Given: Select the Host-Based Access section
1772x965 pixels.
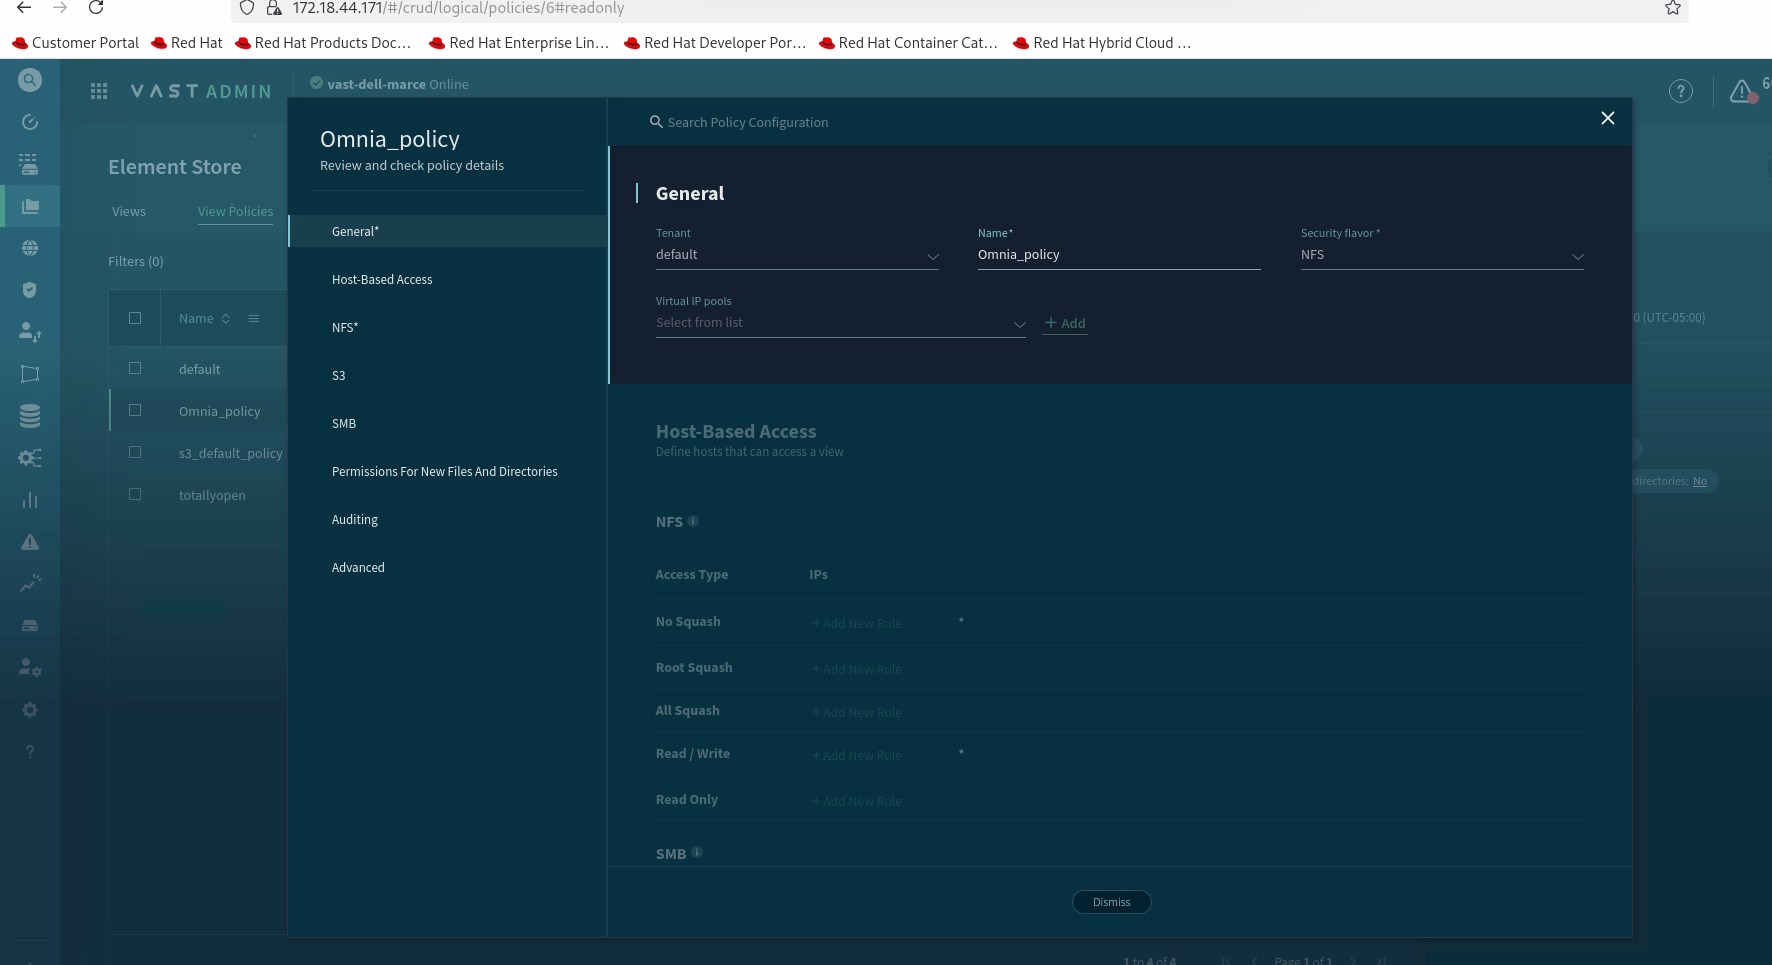Looking at the screenshot, I should [x=382, y=279].
